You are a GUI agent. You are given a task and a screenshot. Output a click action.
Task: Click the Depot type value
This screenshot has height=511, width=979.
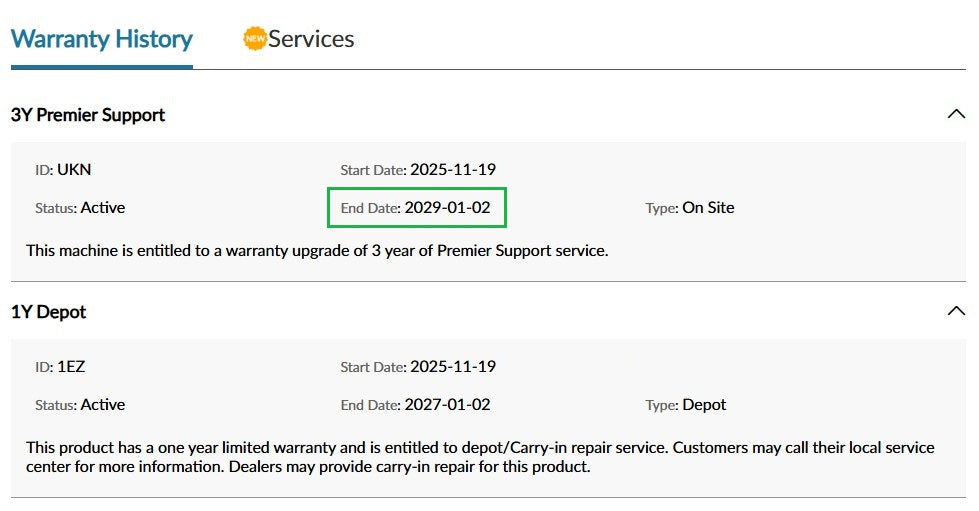coord(704,405)
